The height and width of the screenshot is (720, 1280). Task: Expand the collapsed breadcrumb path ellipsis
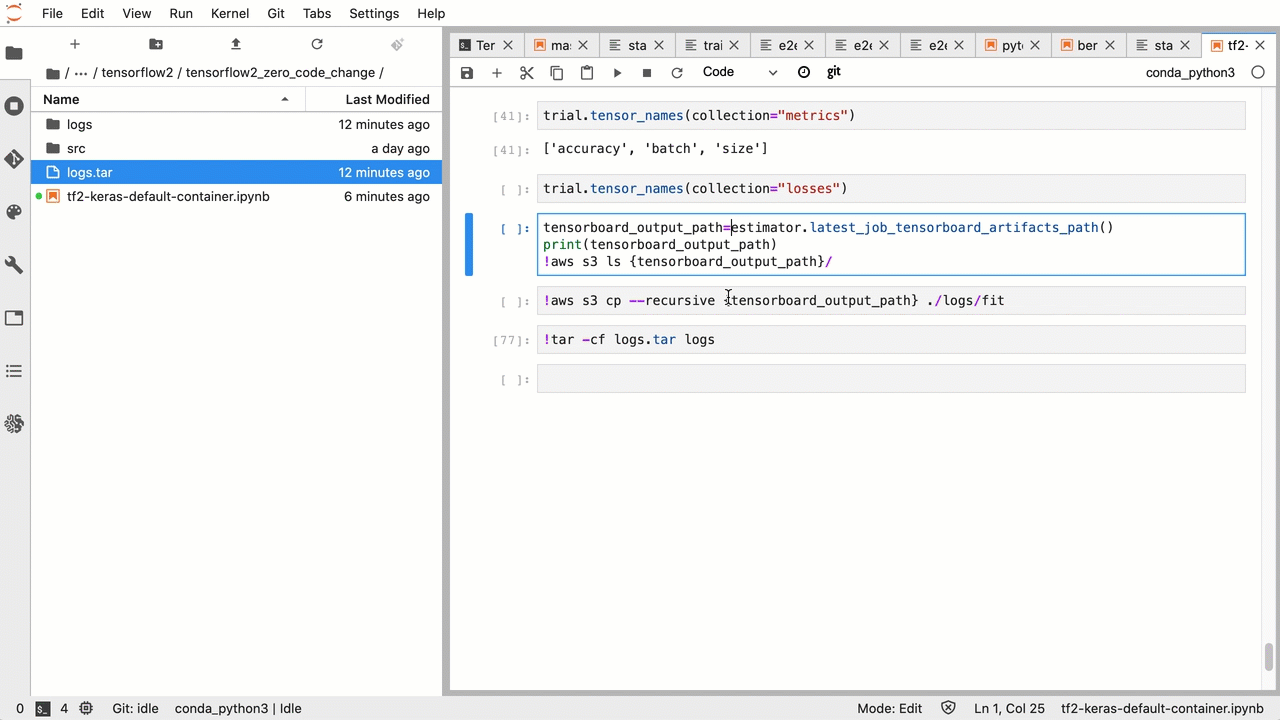[80, 72]
